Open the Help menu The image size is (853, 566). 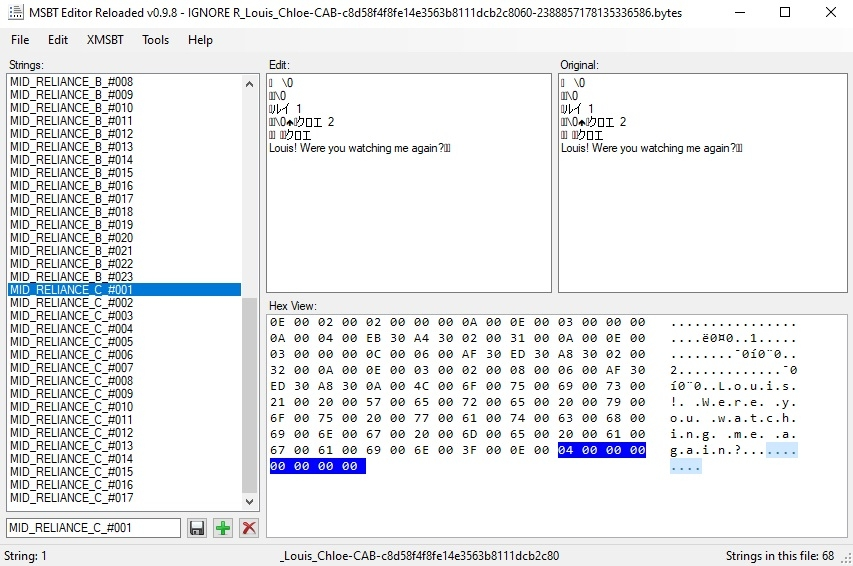[x=200, y=40]
